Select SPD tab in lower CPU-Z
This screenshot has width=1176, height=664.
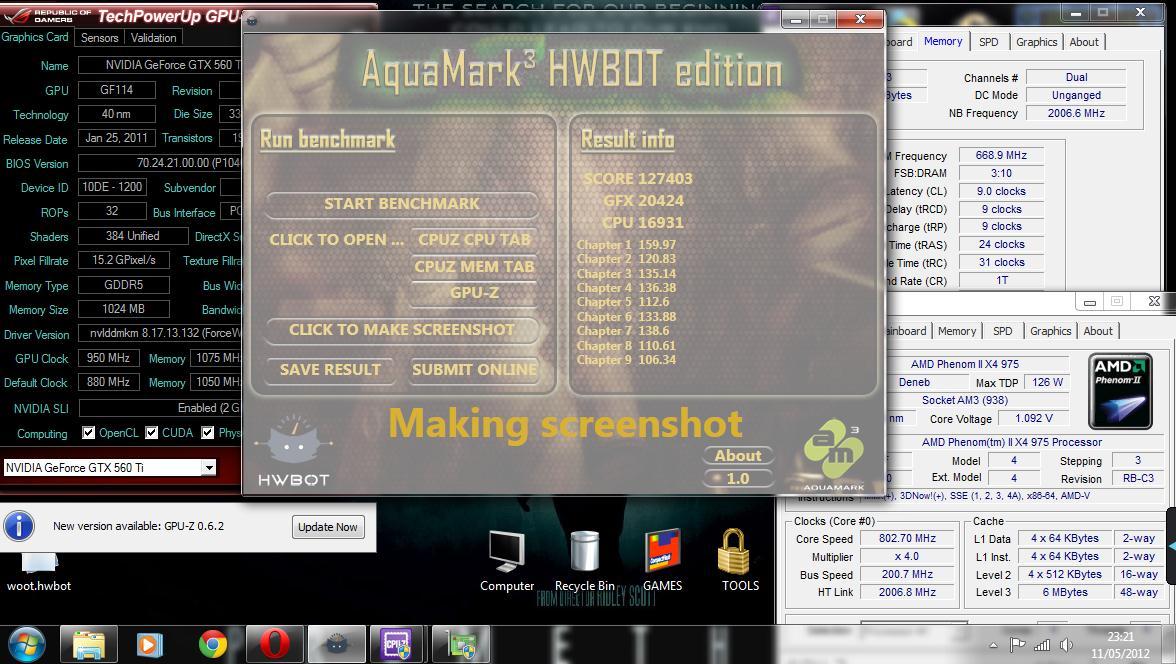1003,331
